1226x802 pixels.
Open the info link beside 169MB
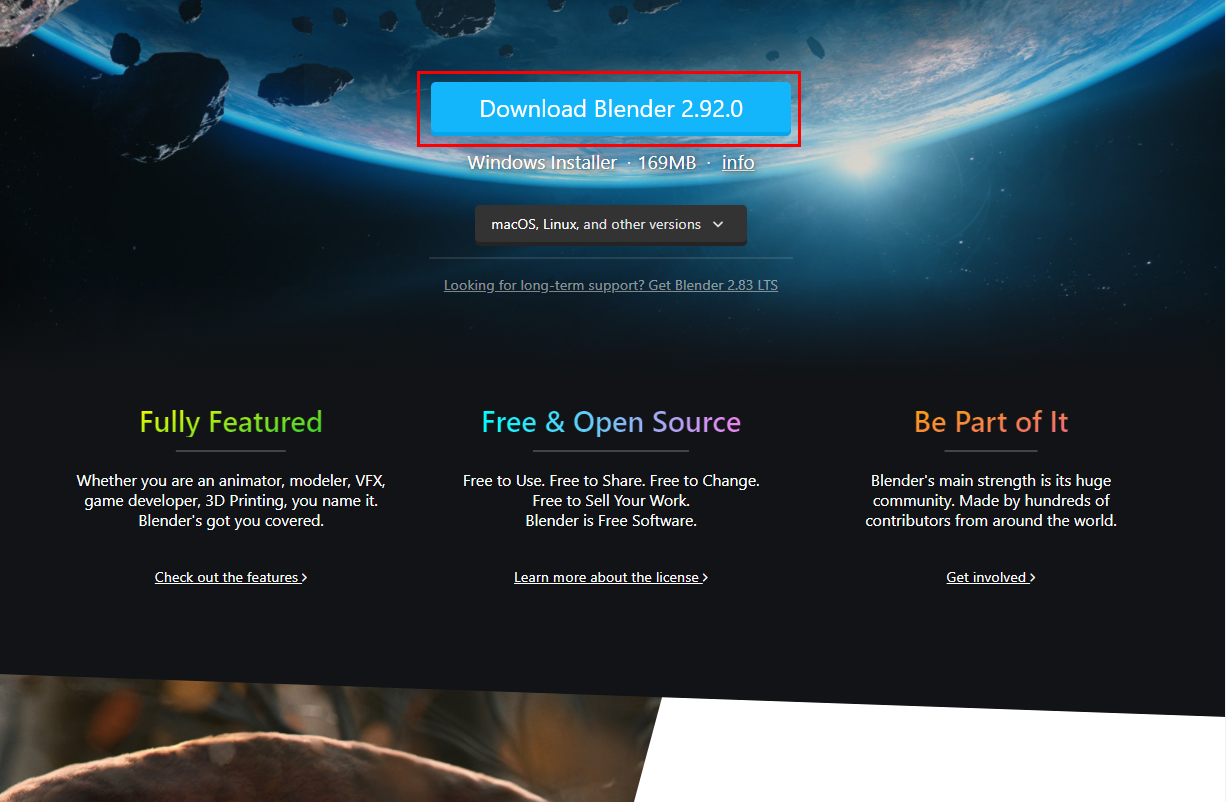(x=738, y=162)
